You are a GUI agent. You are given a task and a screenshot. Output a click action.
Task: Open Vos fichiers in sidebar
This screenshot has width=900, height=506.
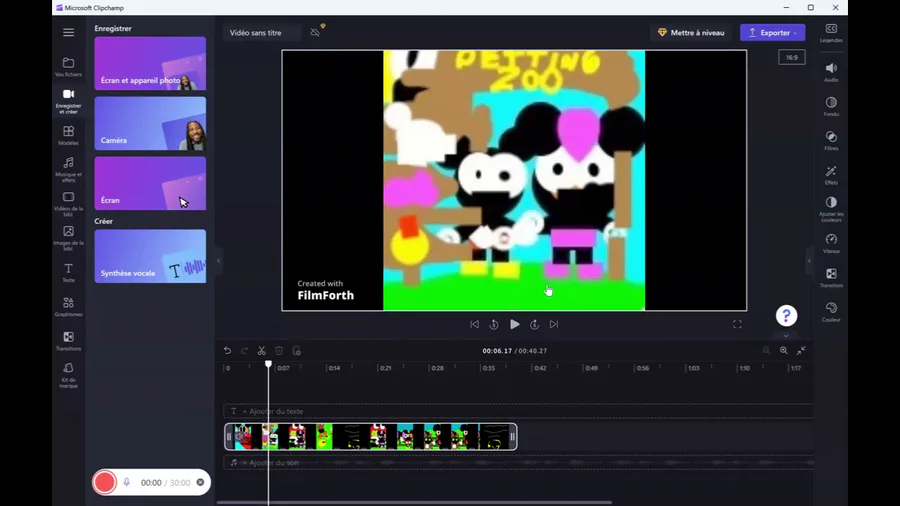[68, 67]
